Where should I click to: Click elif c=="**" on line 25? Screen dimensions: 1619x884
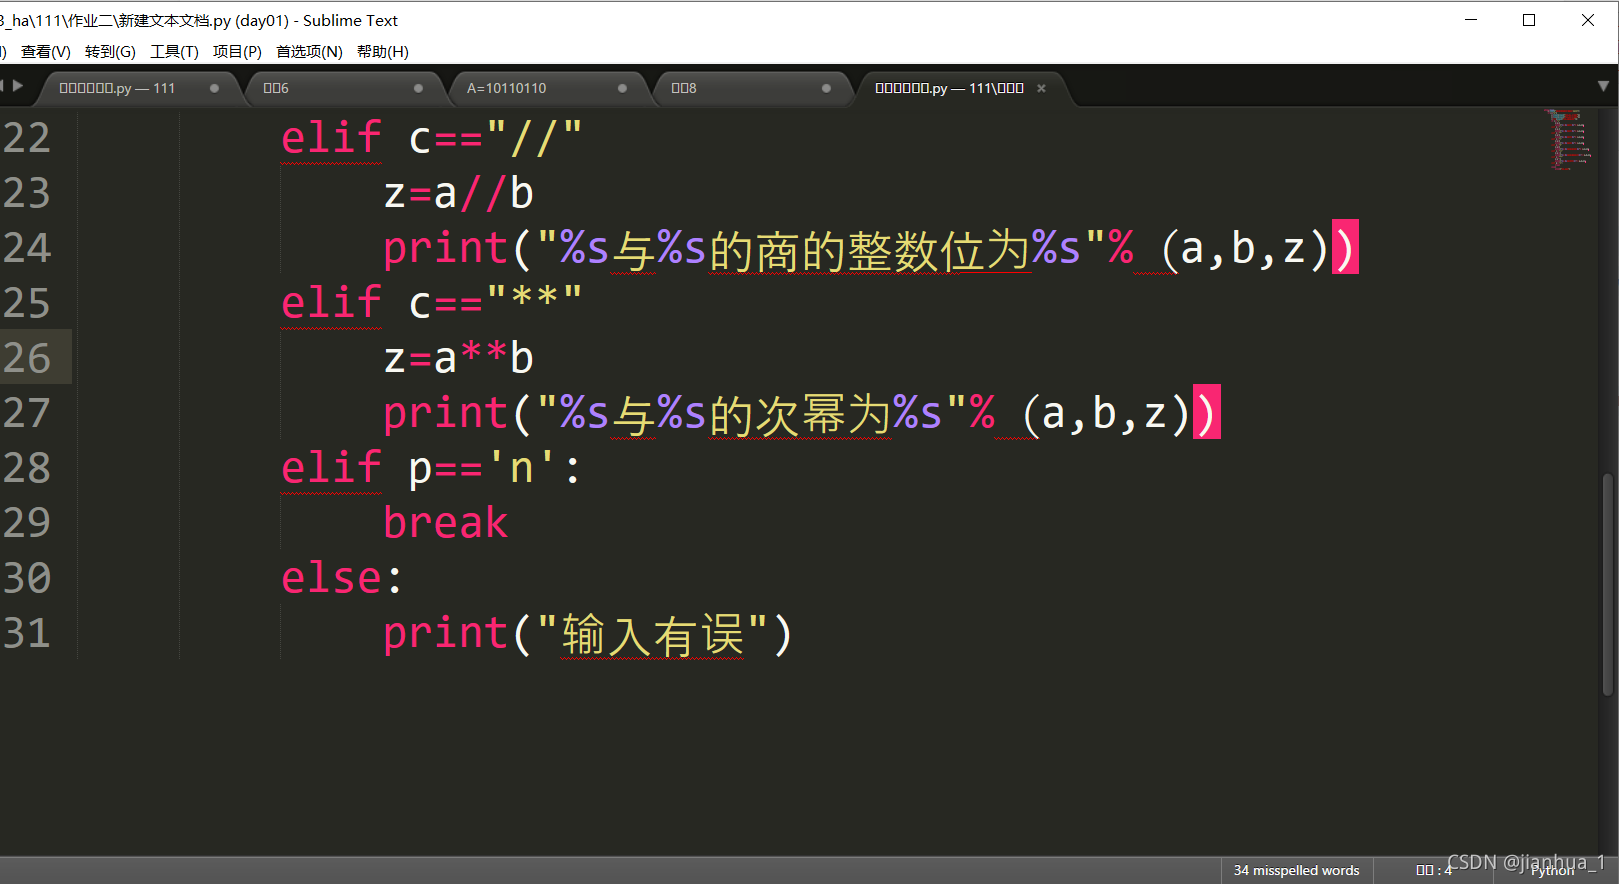(x=432, y=303)
